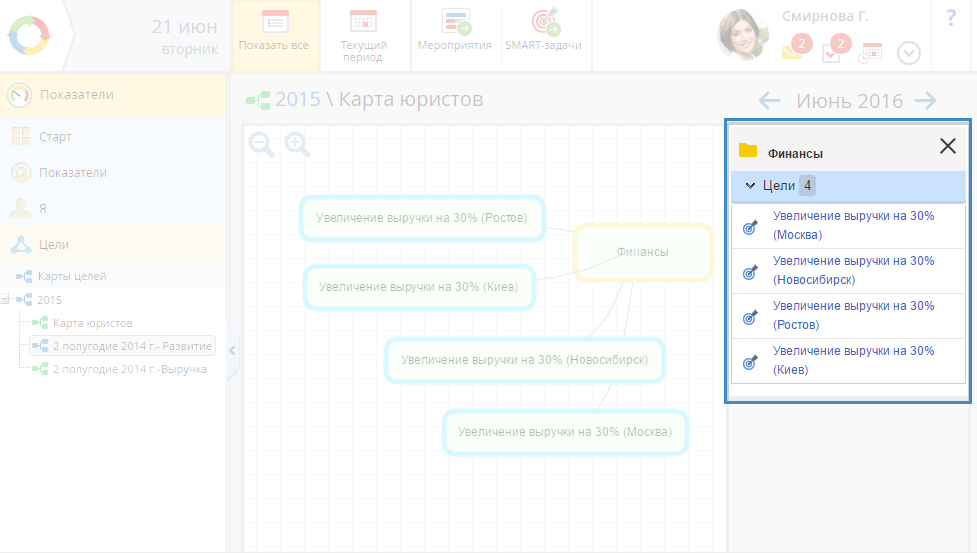Go to previous month arrow
The height and width of the screenshot is (553, 977).
tap(769, 100)
